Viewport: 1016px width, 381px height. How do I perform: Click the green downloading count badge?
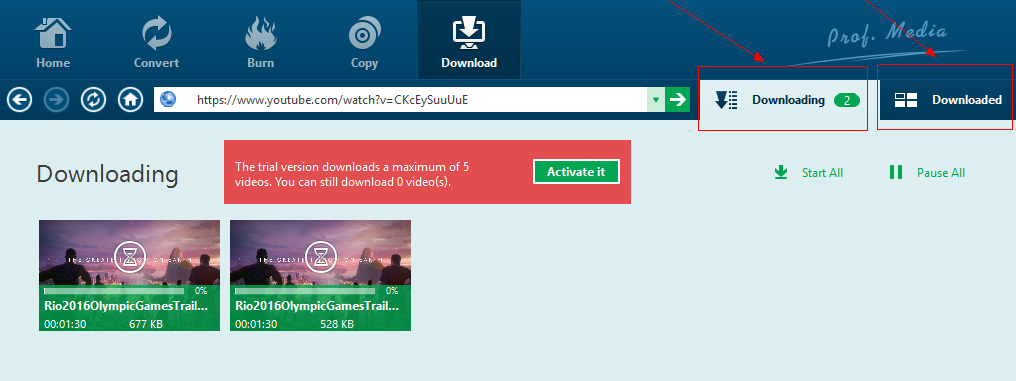point(847,100)
